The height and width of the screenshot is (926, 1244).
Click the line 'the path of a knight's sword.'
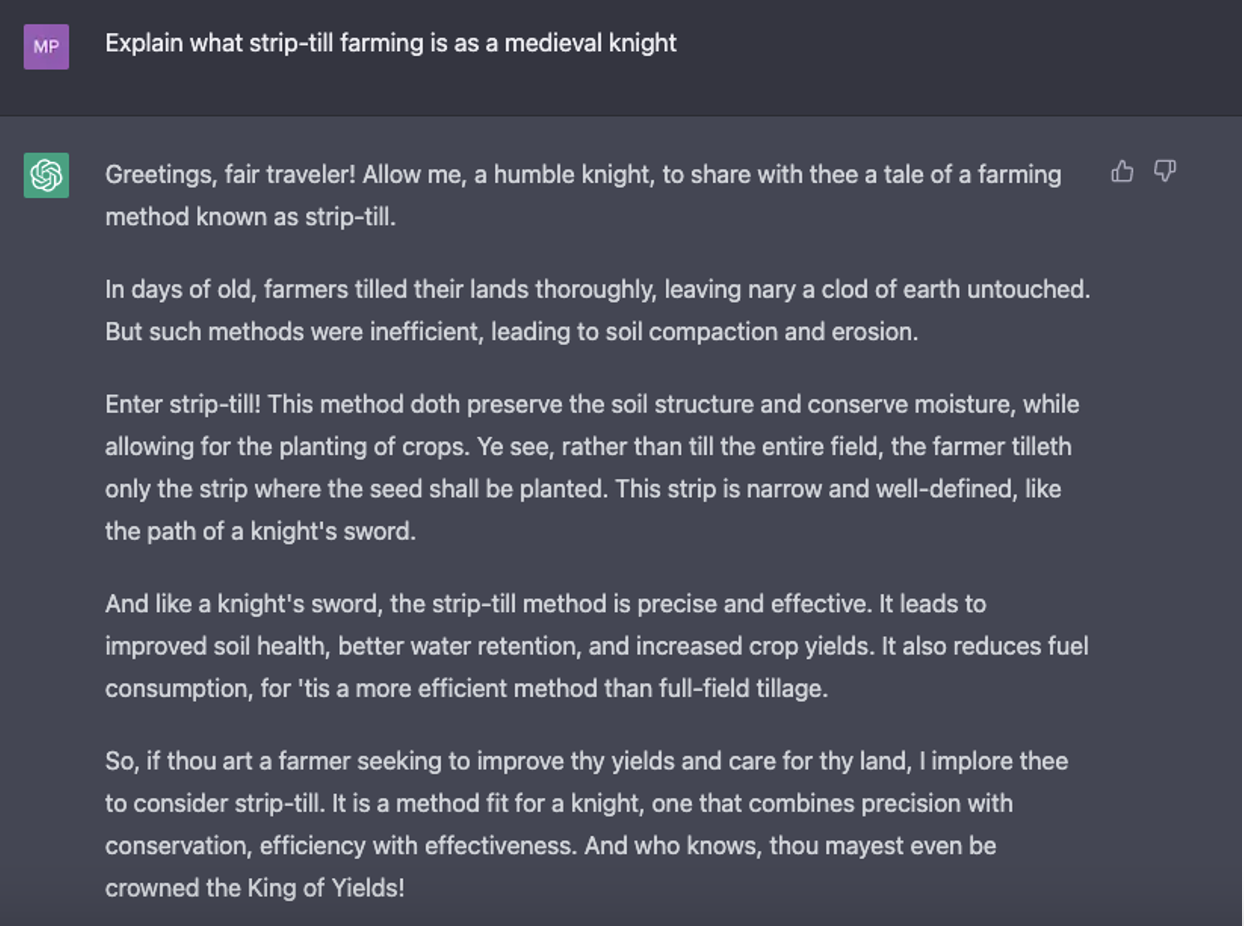click(x=260, y=531)
